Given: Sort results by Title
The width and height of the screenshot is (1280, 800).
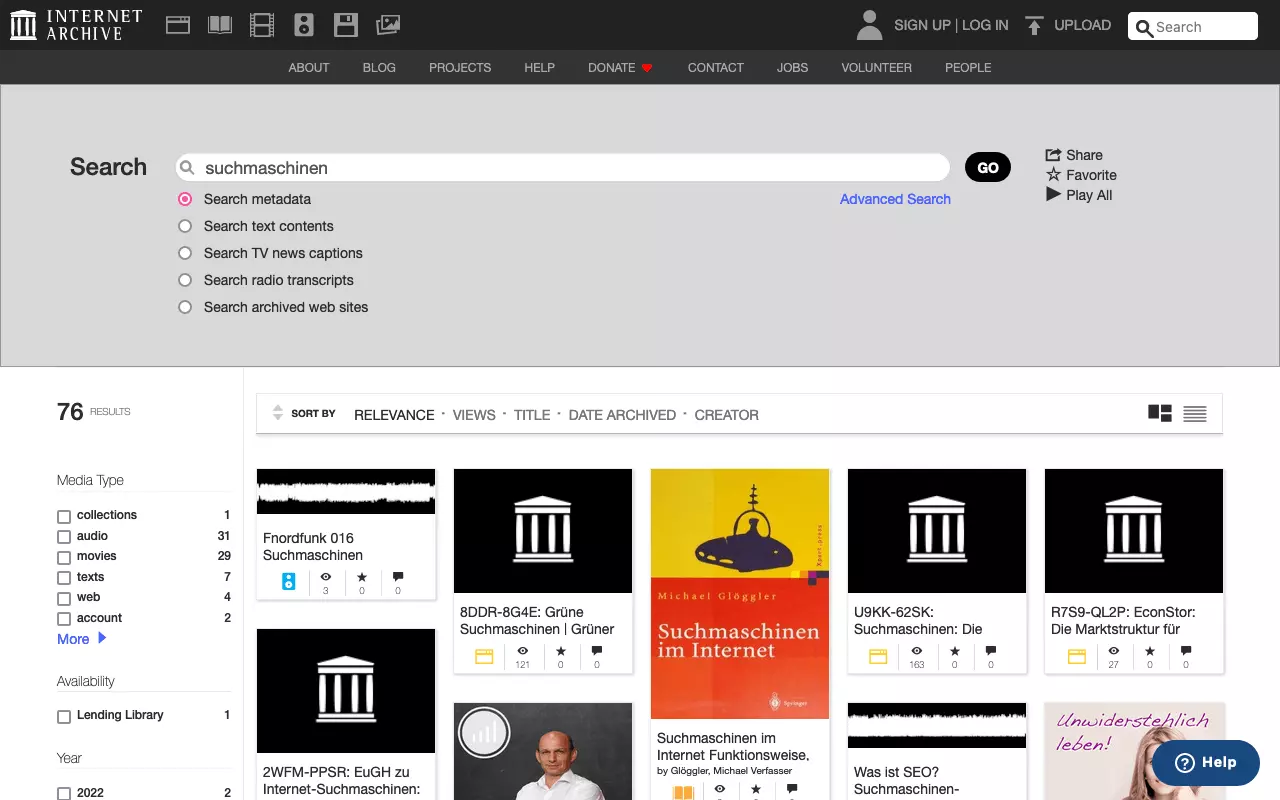Looking at the screenshot, I should click(x=532, y=415).
